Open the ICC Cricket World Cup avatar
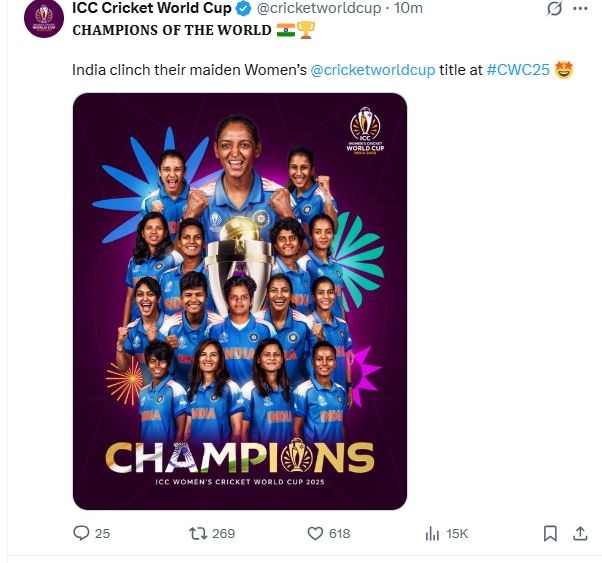Viewport: 602px width, 563px height. click(43, 14)
